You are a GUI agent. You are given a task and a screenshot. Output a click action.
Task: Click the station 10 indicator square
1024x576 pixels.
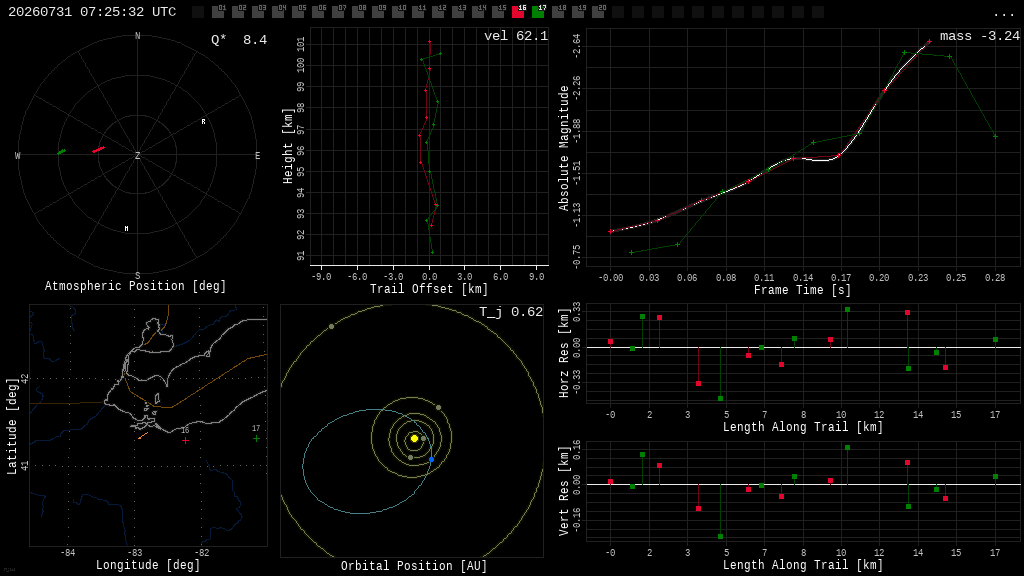tap(398, 12)
